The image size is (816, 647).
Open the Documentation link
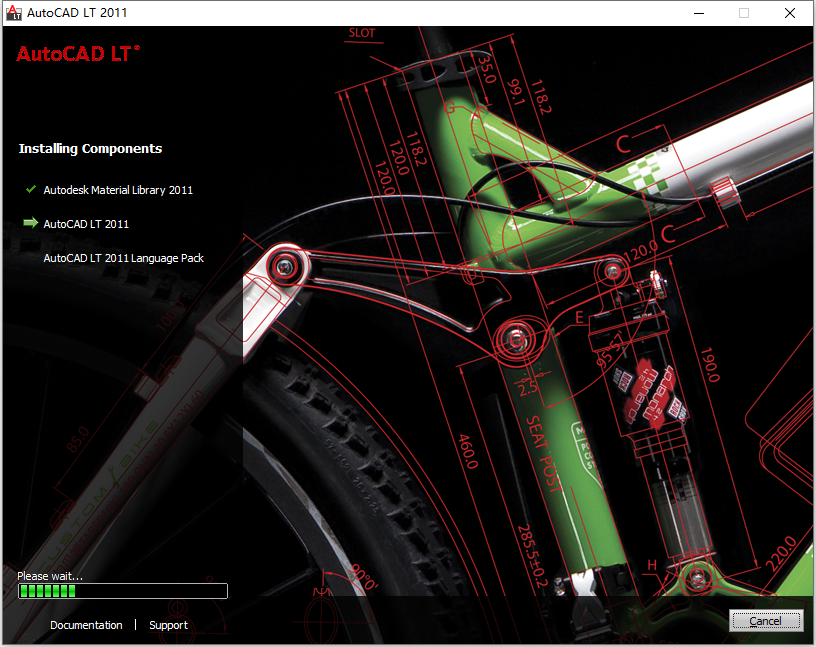click(86, 625)
